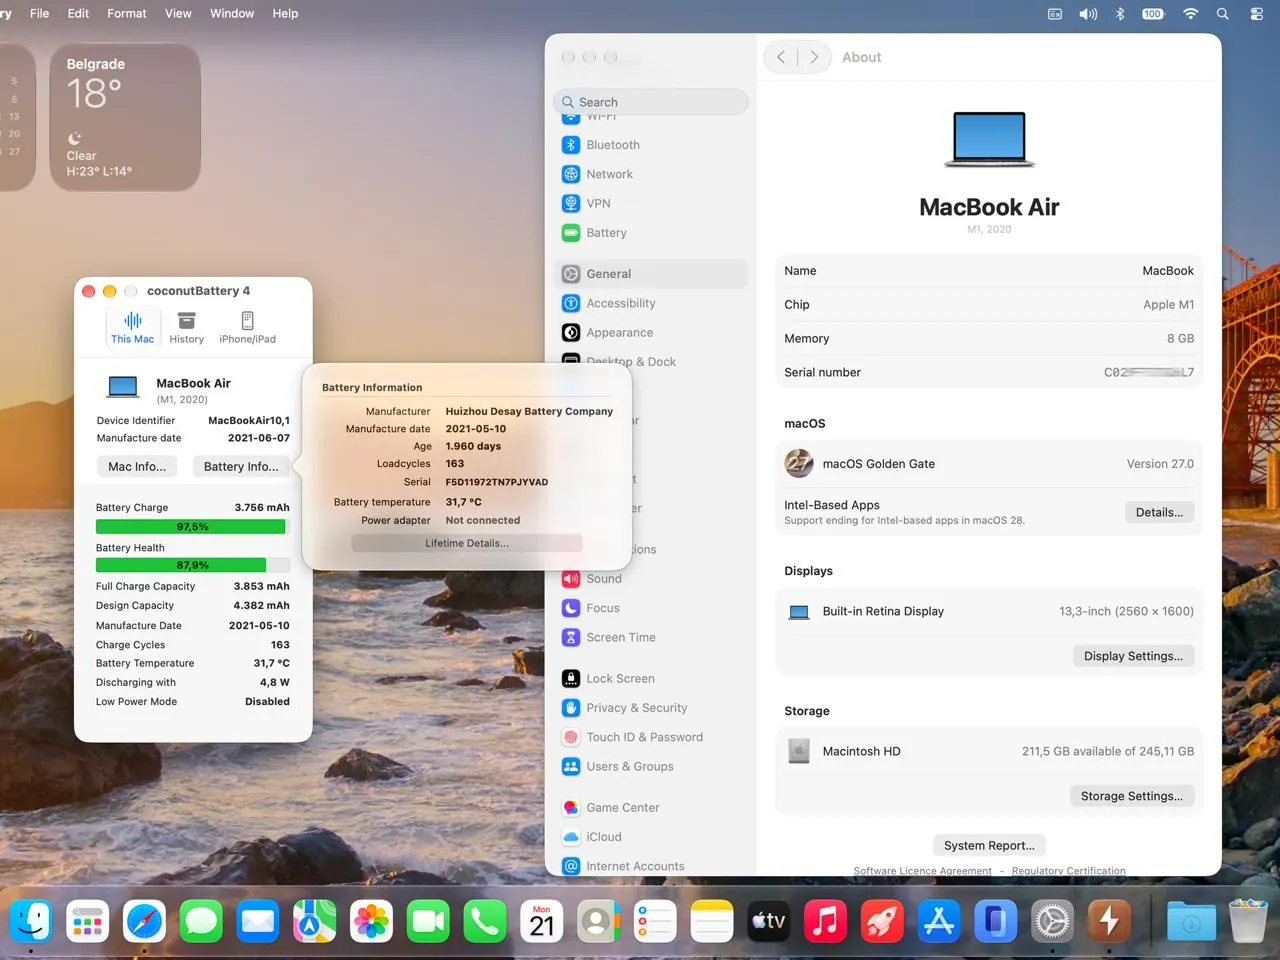Open the Help menu
This screenshot has height=960, width=1280.
(x=285, y=13)
